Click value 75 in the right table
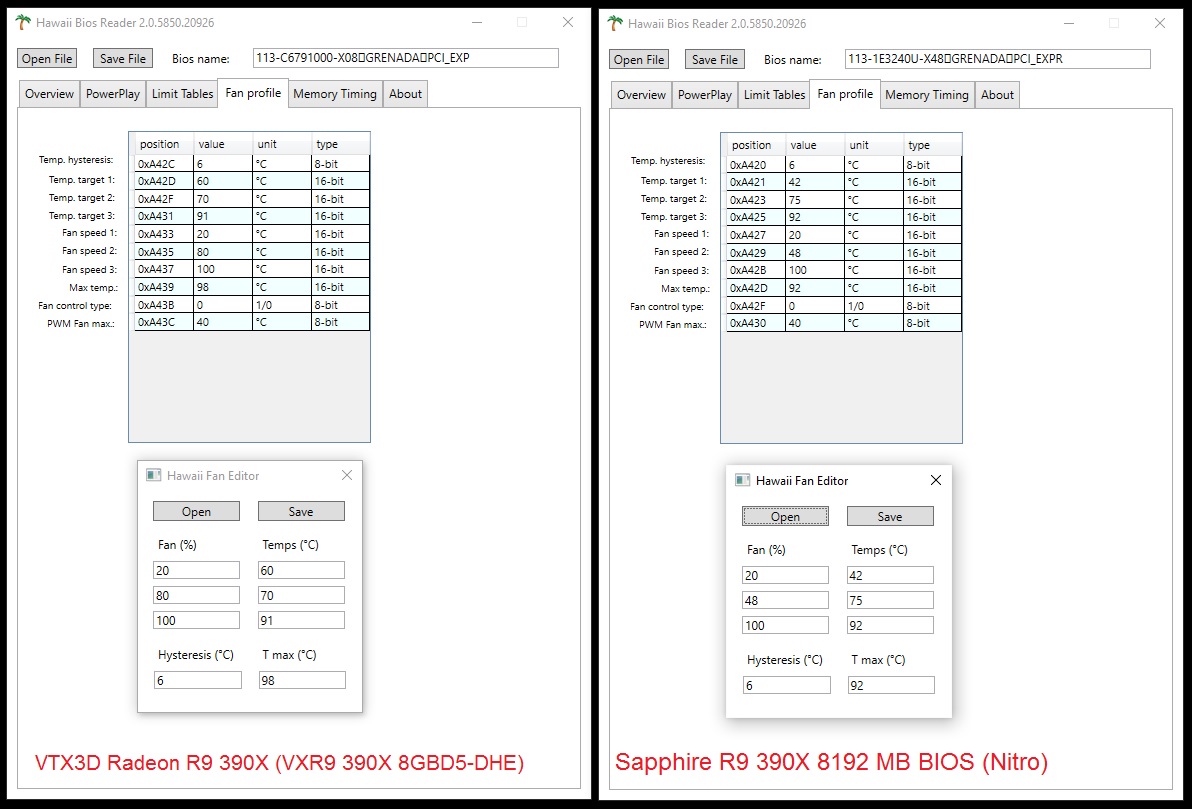The width and height of the screenshot is (1192, 809). point(815,199)
